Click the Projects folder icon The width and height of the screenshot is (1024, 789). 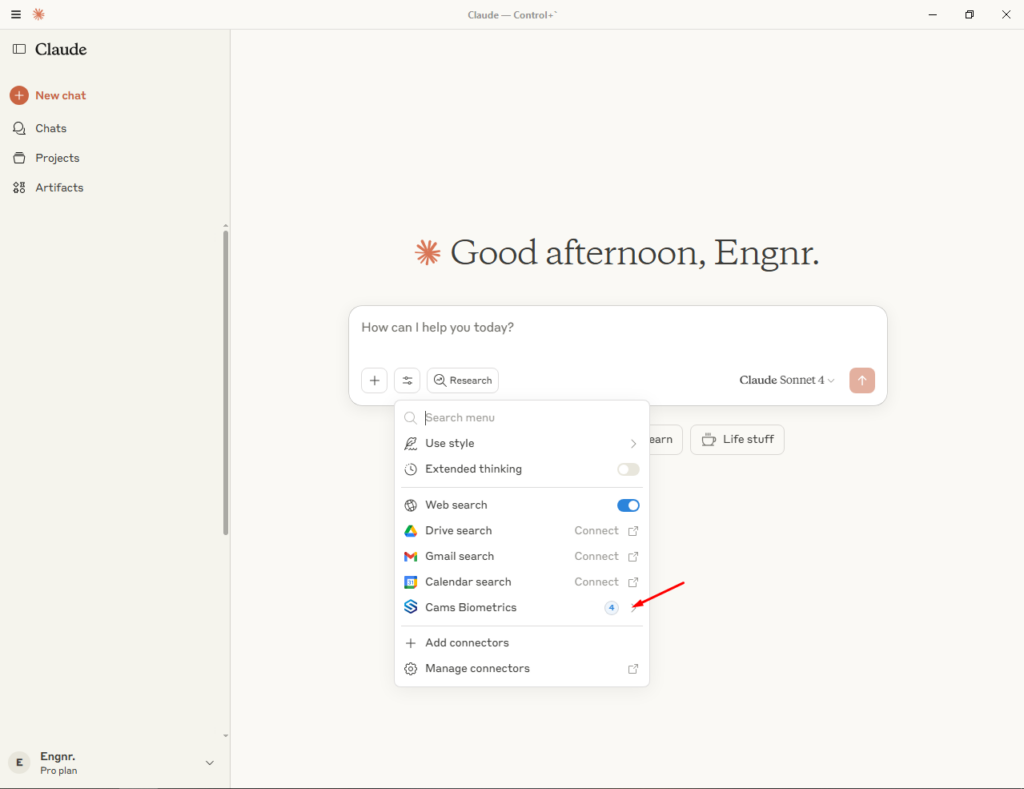point(19,158)
